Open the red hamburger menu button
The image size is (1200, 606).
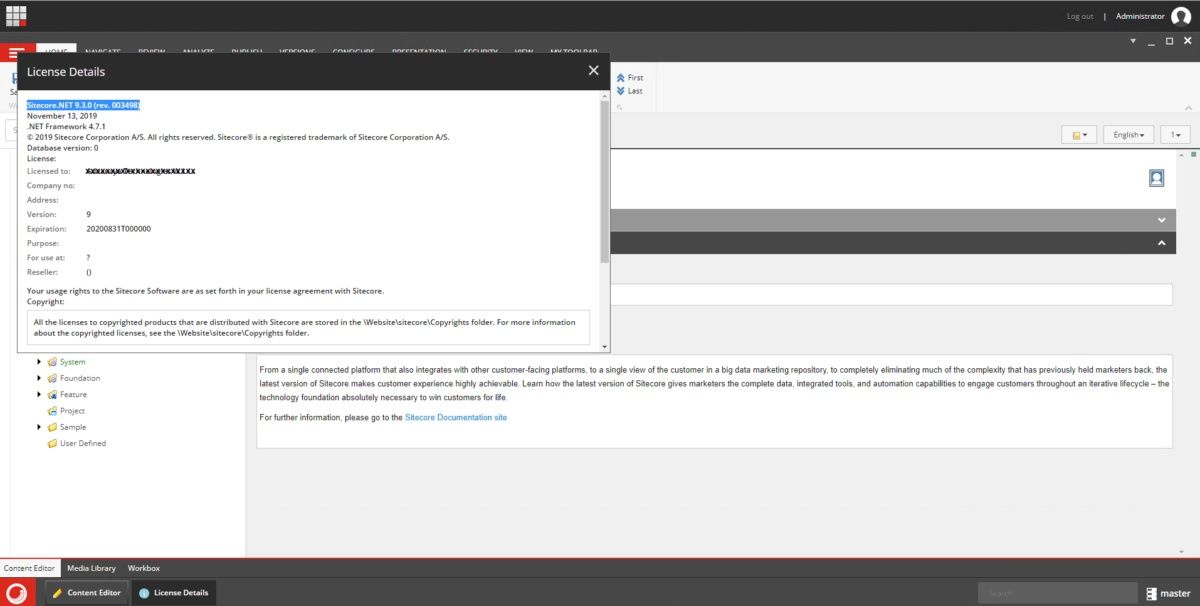tap(16, 52)
